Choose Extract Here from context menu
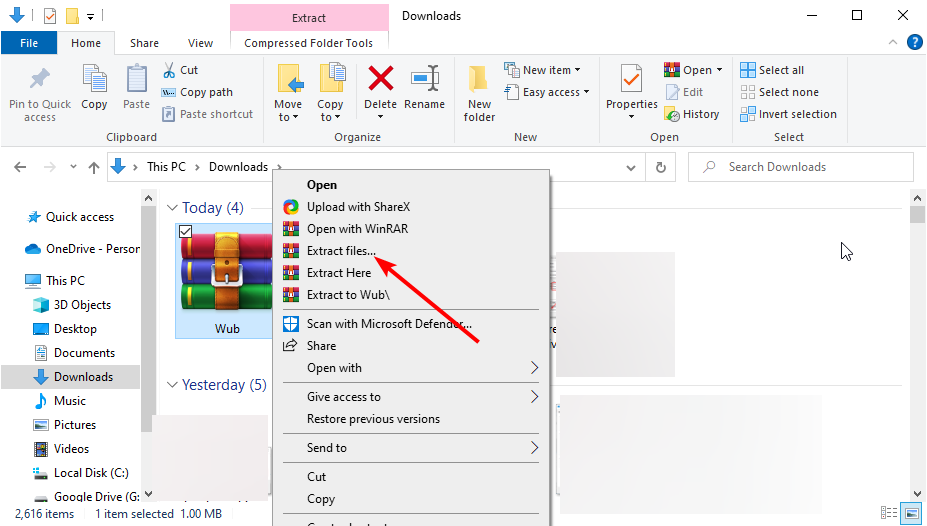This screenshot has width=927, height=526. [411, 273]
